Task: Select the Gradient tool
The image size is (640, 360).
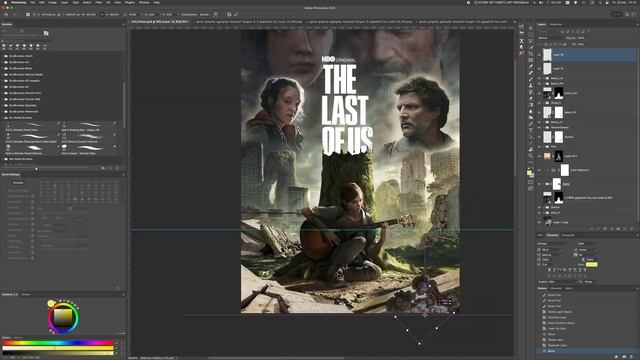Action: coord(531,104)
